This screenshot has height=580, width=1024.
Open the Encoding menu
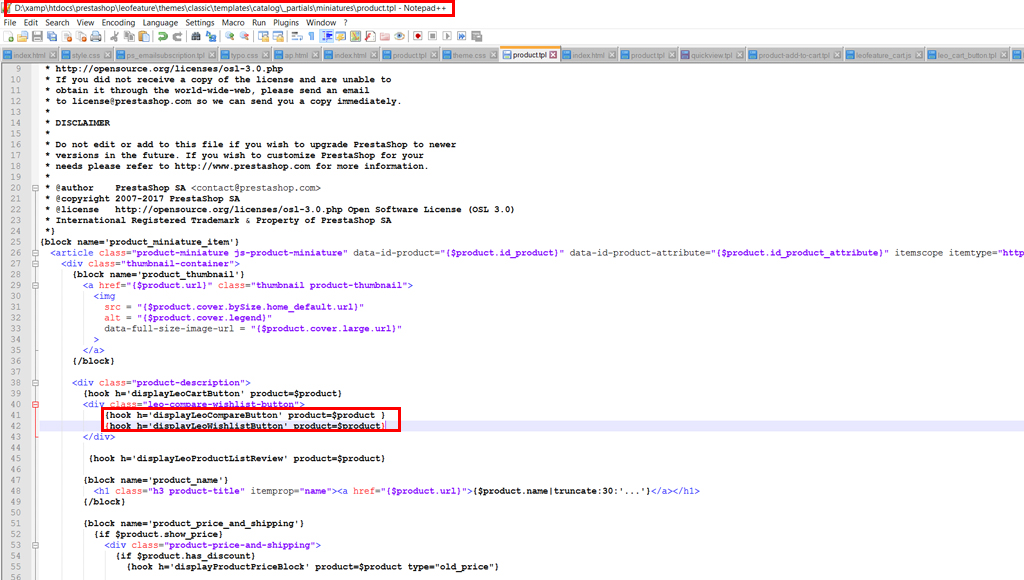coord(118,22)
